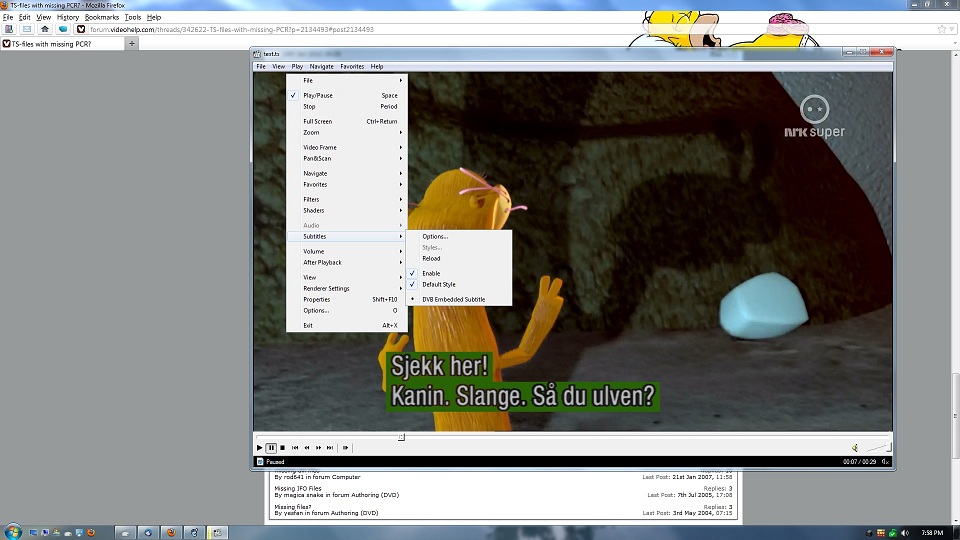960x540 pixels.
Task: Open the player's Favorites menu bar item
Action: click(x=352, y=67)
